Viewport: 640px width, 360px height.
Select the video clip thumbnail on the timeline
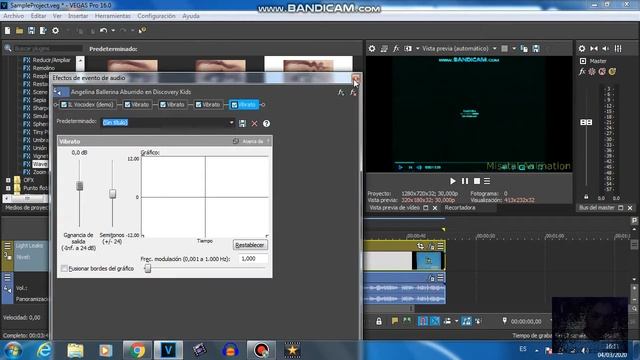point(429,260)
